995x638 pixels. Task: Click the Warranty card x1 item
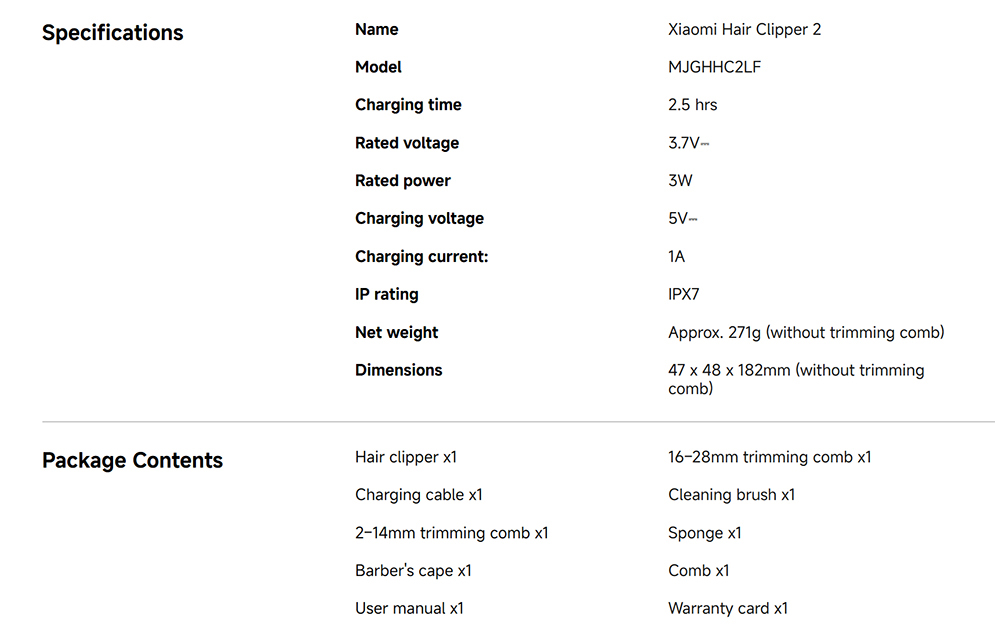tap(728, 608)
